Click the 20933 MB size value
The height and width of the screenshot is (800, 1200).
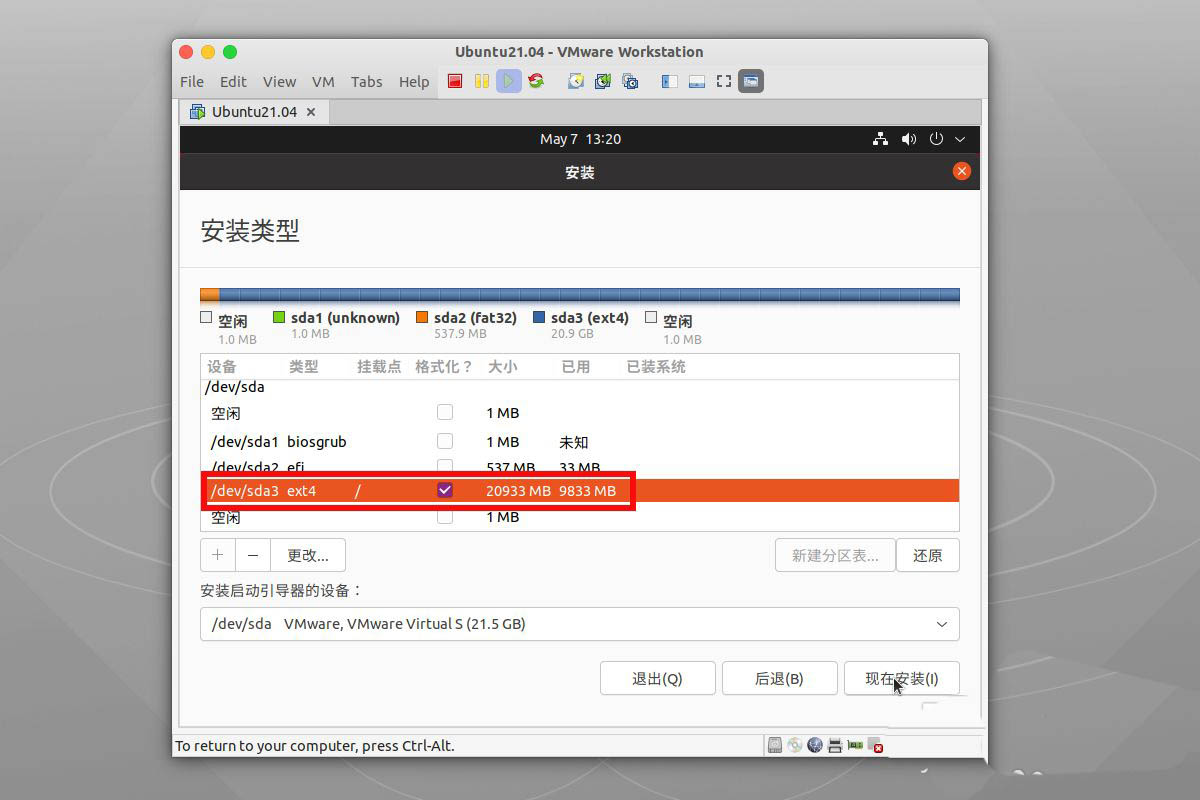click(518, 491)
